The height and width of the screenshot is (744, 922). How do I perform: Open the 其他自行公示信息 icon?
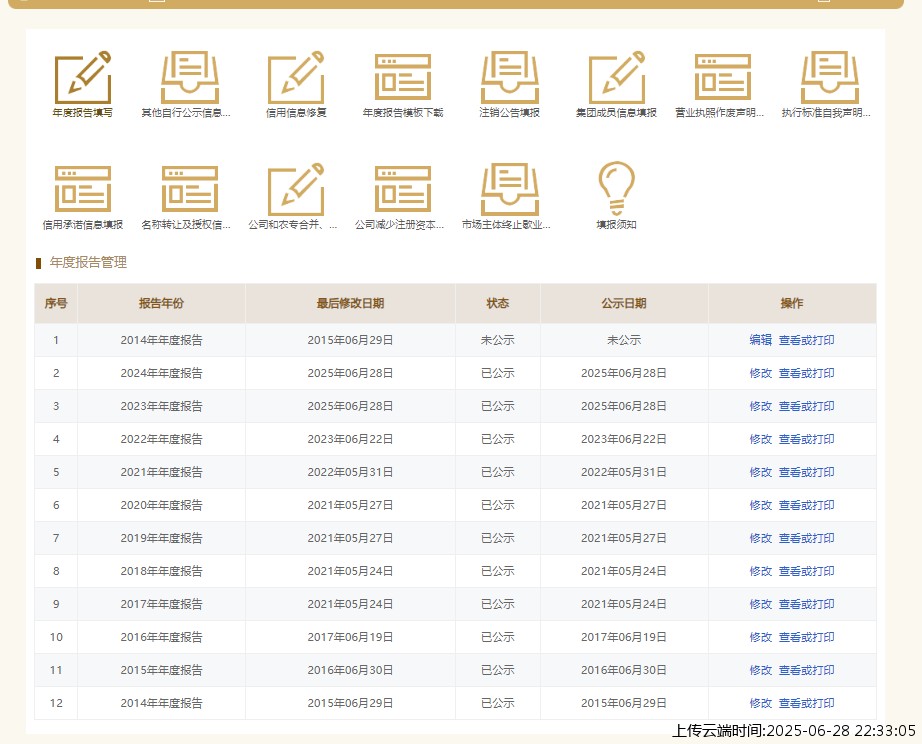[190, 77]
